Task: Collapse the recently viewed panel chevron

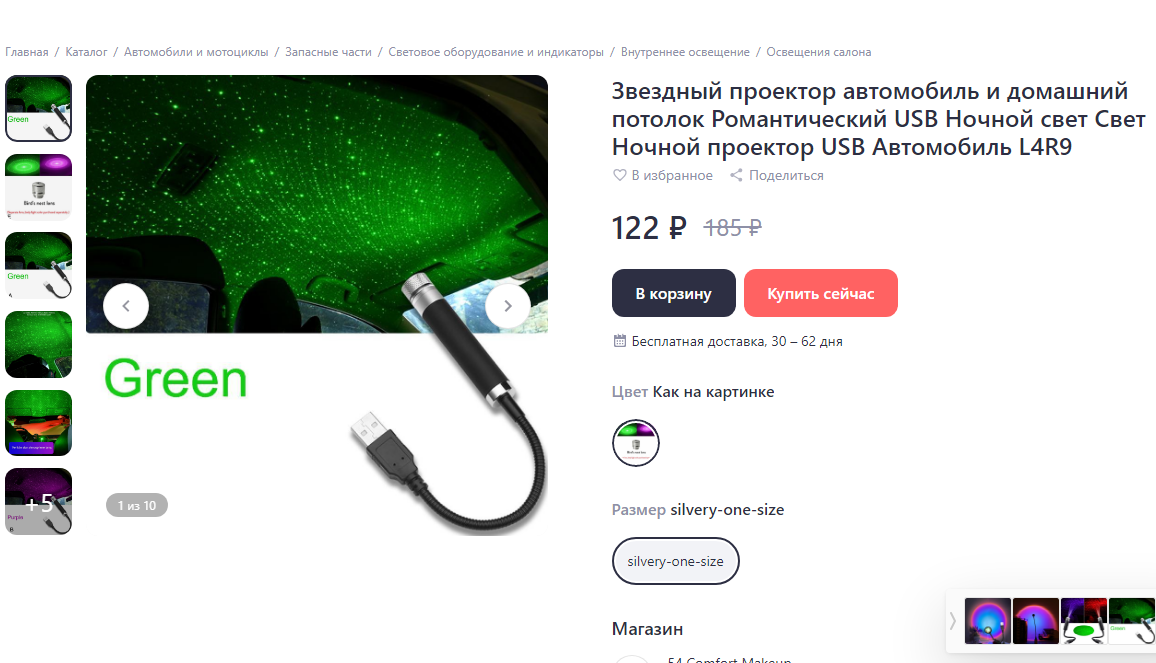Action: (953, 621)
